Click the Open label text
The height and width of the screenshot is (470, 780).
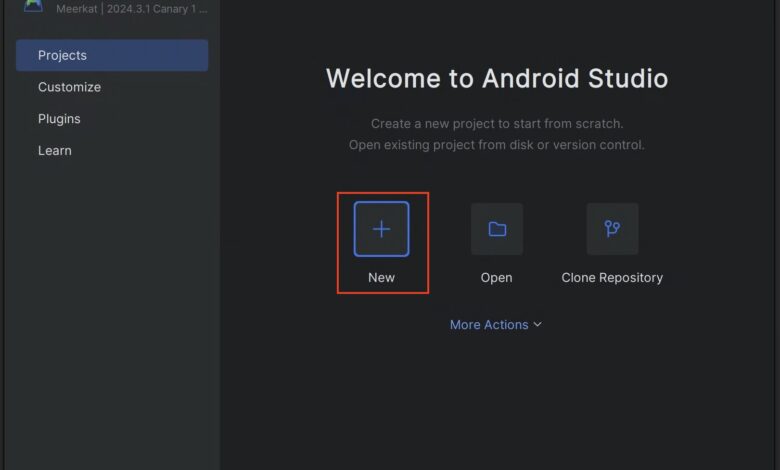point(496,278)
